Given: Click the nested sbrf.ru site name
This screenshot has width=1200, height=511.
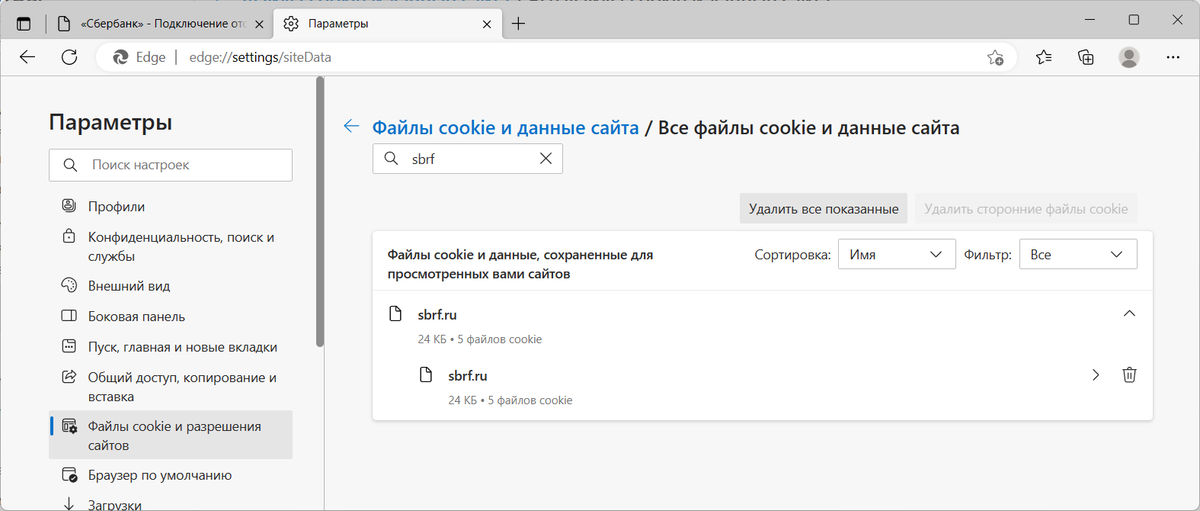Looking at the screenshot, I should [468, 376].
